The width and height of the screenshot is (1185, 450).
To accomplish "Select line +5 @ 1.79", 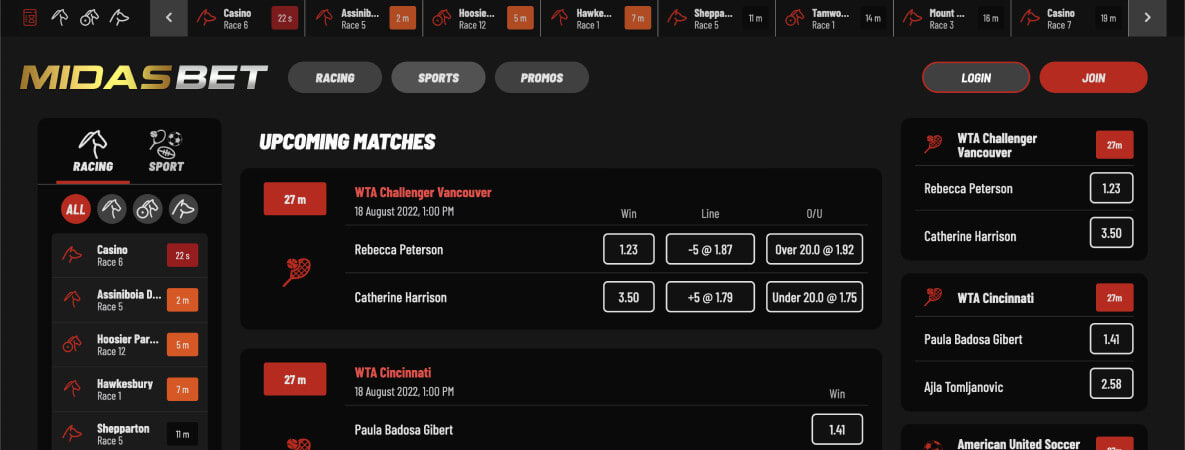I will click(x=710, y=297).
